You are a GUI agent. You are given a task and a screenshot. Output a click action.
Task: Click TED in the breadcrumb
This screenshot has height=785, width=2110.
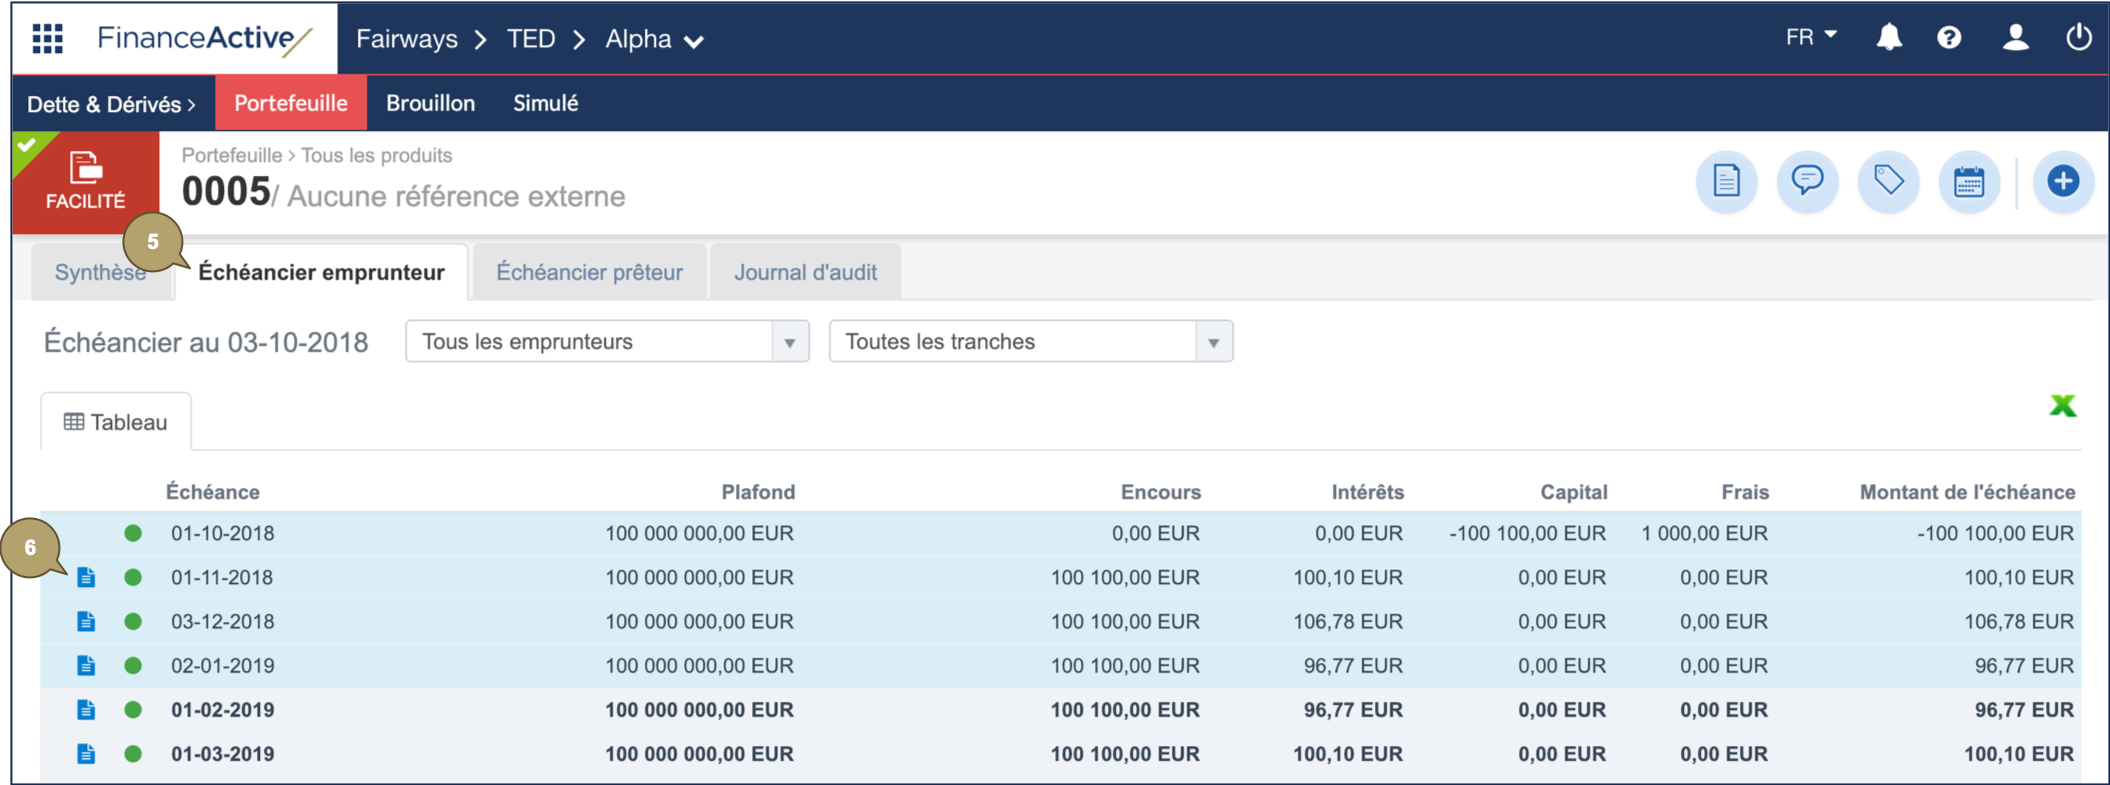pyautogui.click(x=531, y=39)
